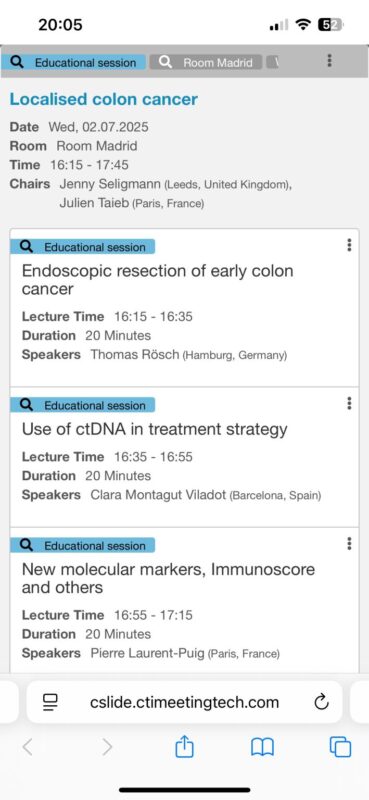Open options menu for Endoscopic resection lecture
The width and height of the screenshot is (369, 800).
tap(349, 245)
